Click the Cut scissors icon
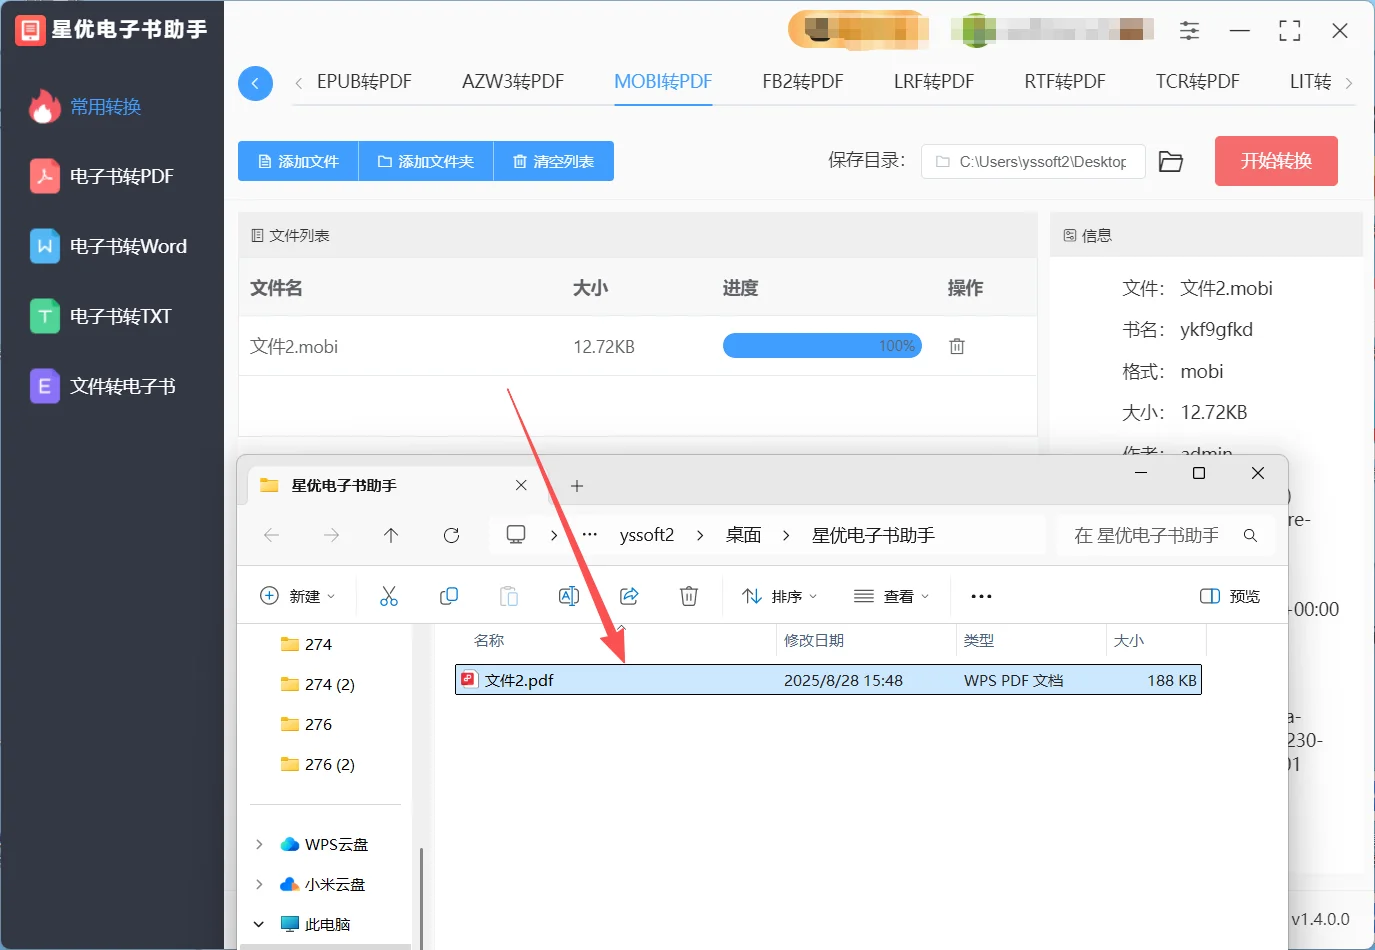This screenshot has width=1375, height=950. [389, 596]
